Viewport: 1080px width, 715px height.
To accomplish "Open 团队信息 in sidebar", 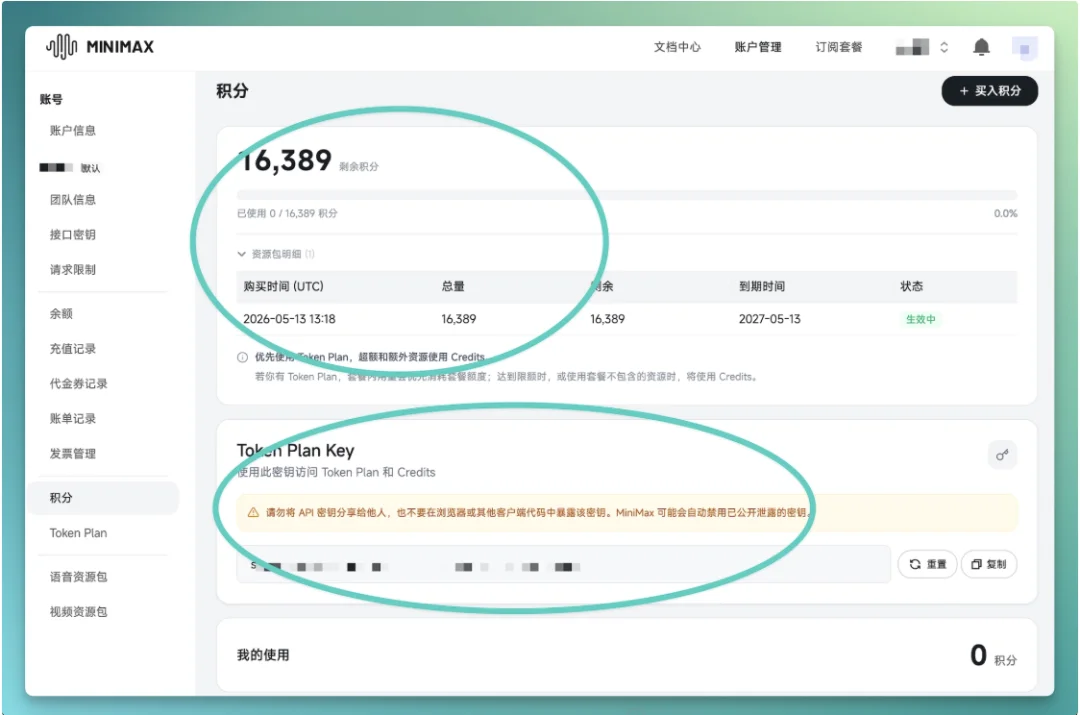I will tap(72, 200).
